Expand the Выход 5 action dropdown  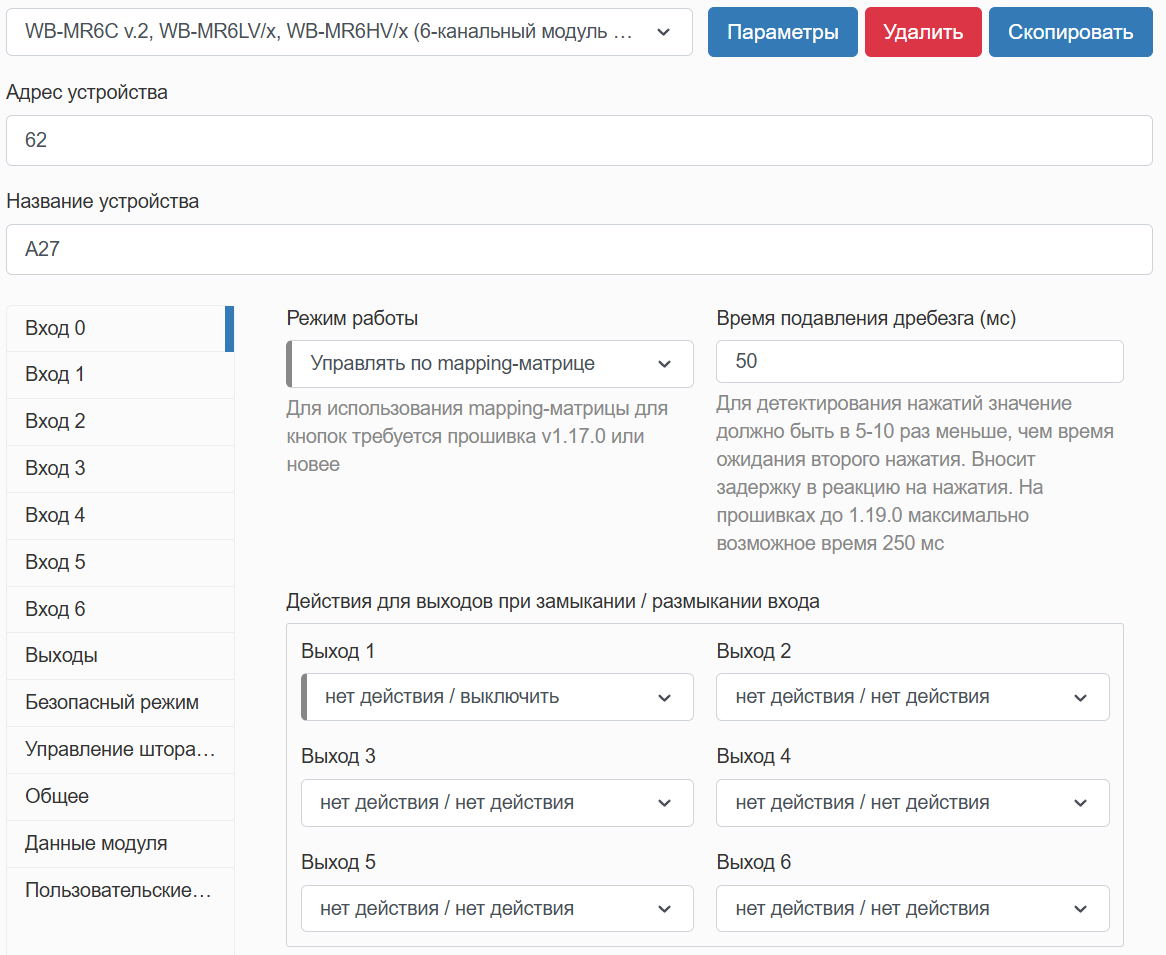click(497, 909)
